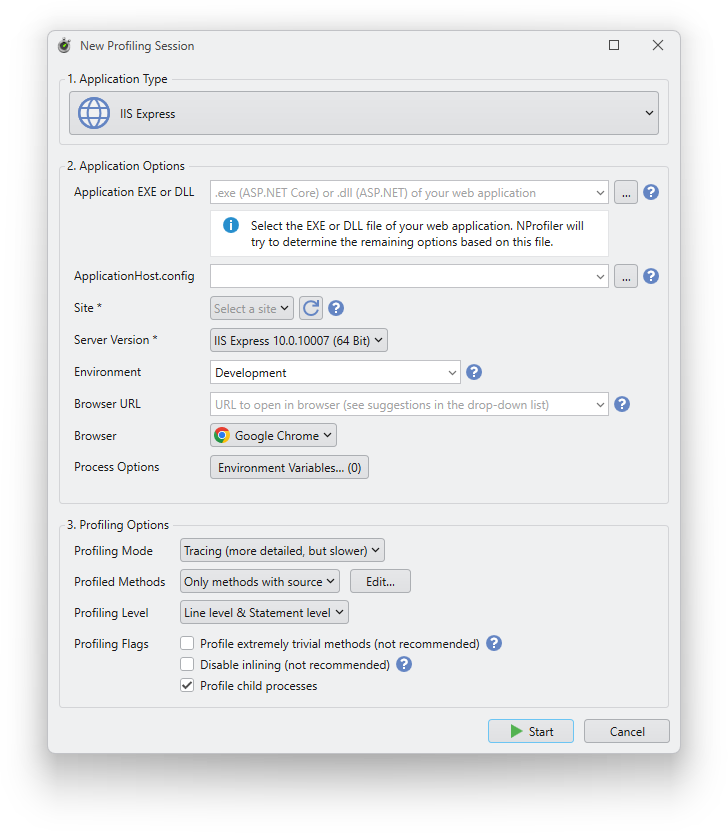Image resolution: width=728 pixels, height=833 pixels.
Task: Enable Profile extremely trivial methods checkbox
Action: (187, 644)
